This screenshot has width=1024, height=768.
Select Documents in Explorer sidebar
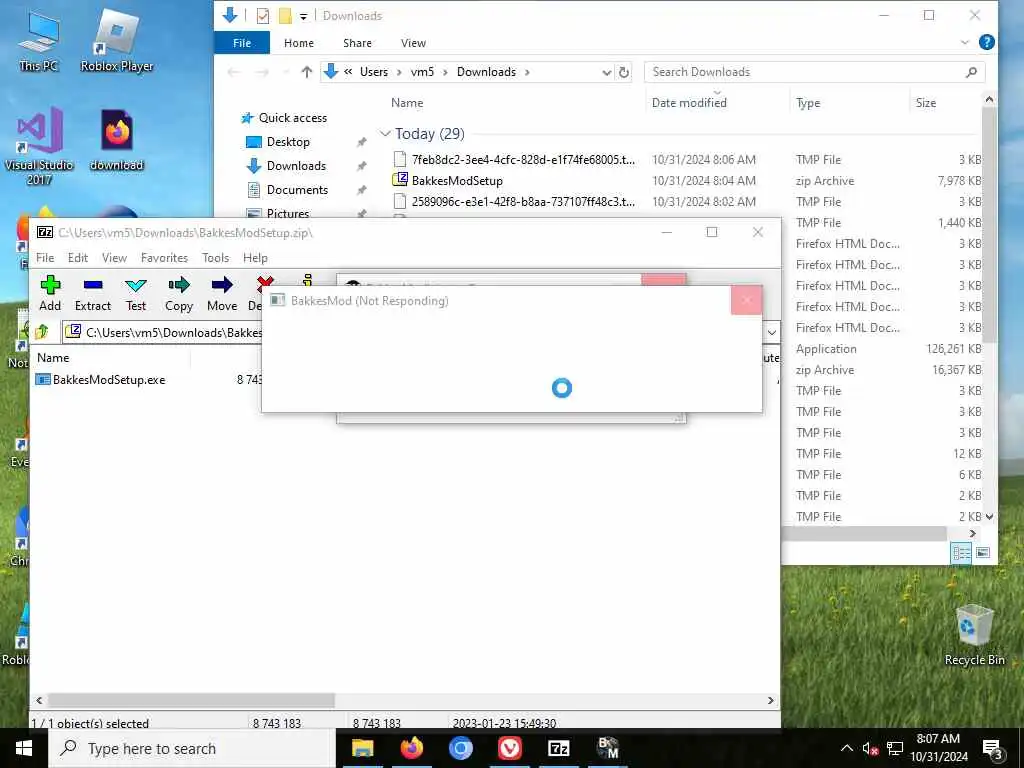(297, 190)
